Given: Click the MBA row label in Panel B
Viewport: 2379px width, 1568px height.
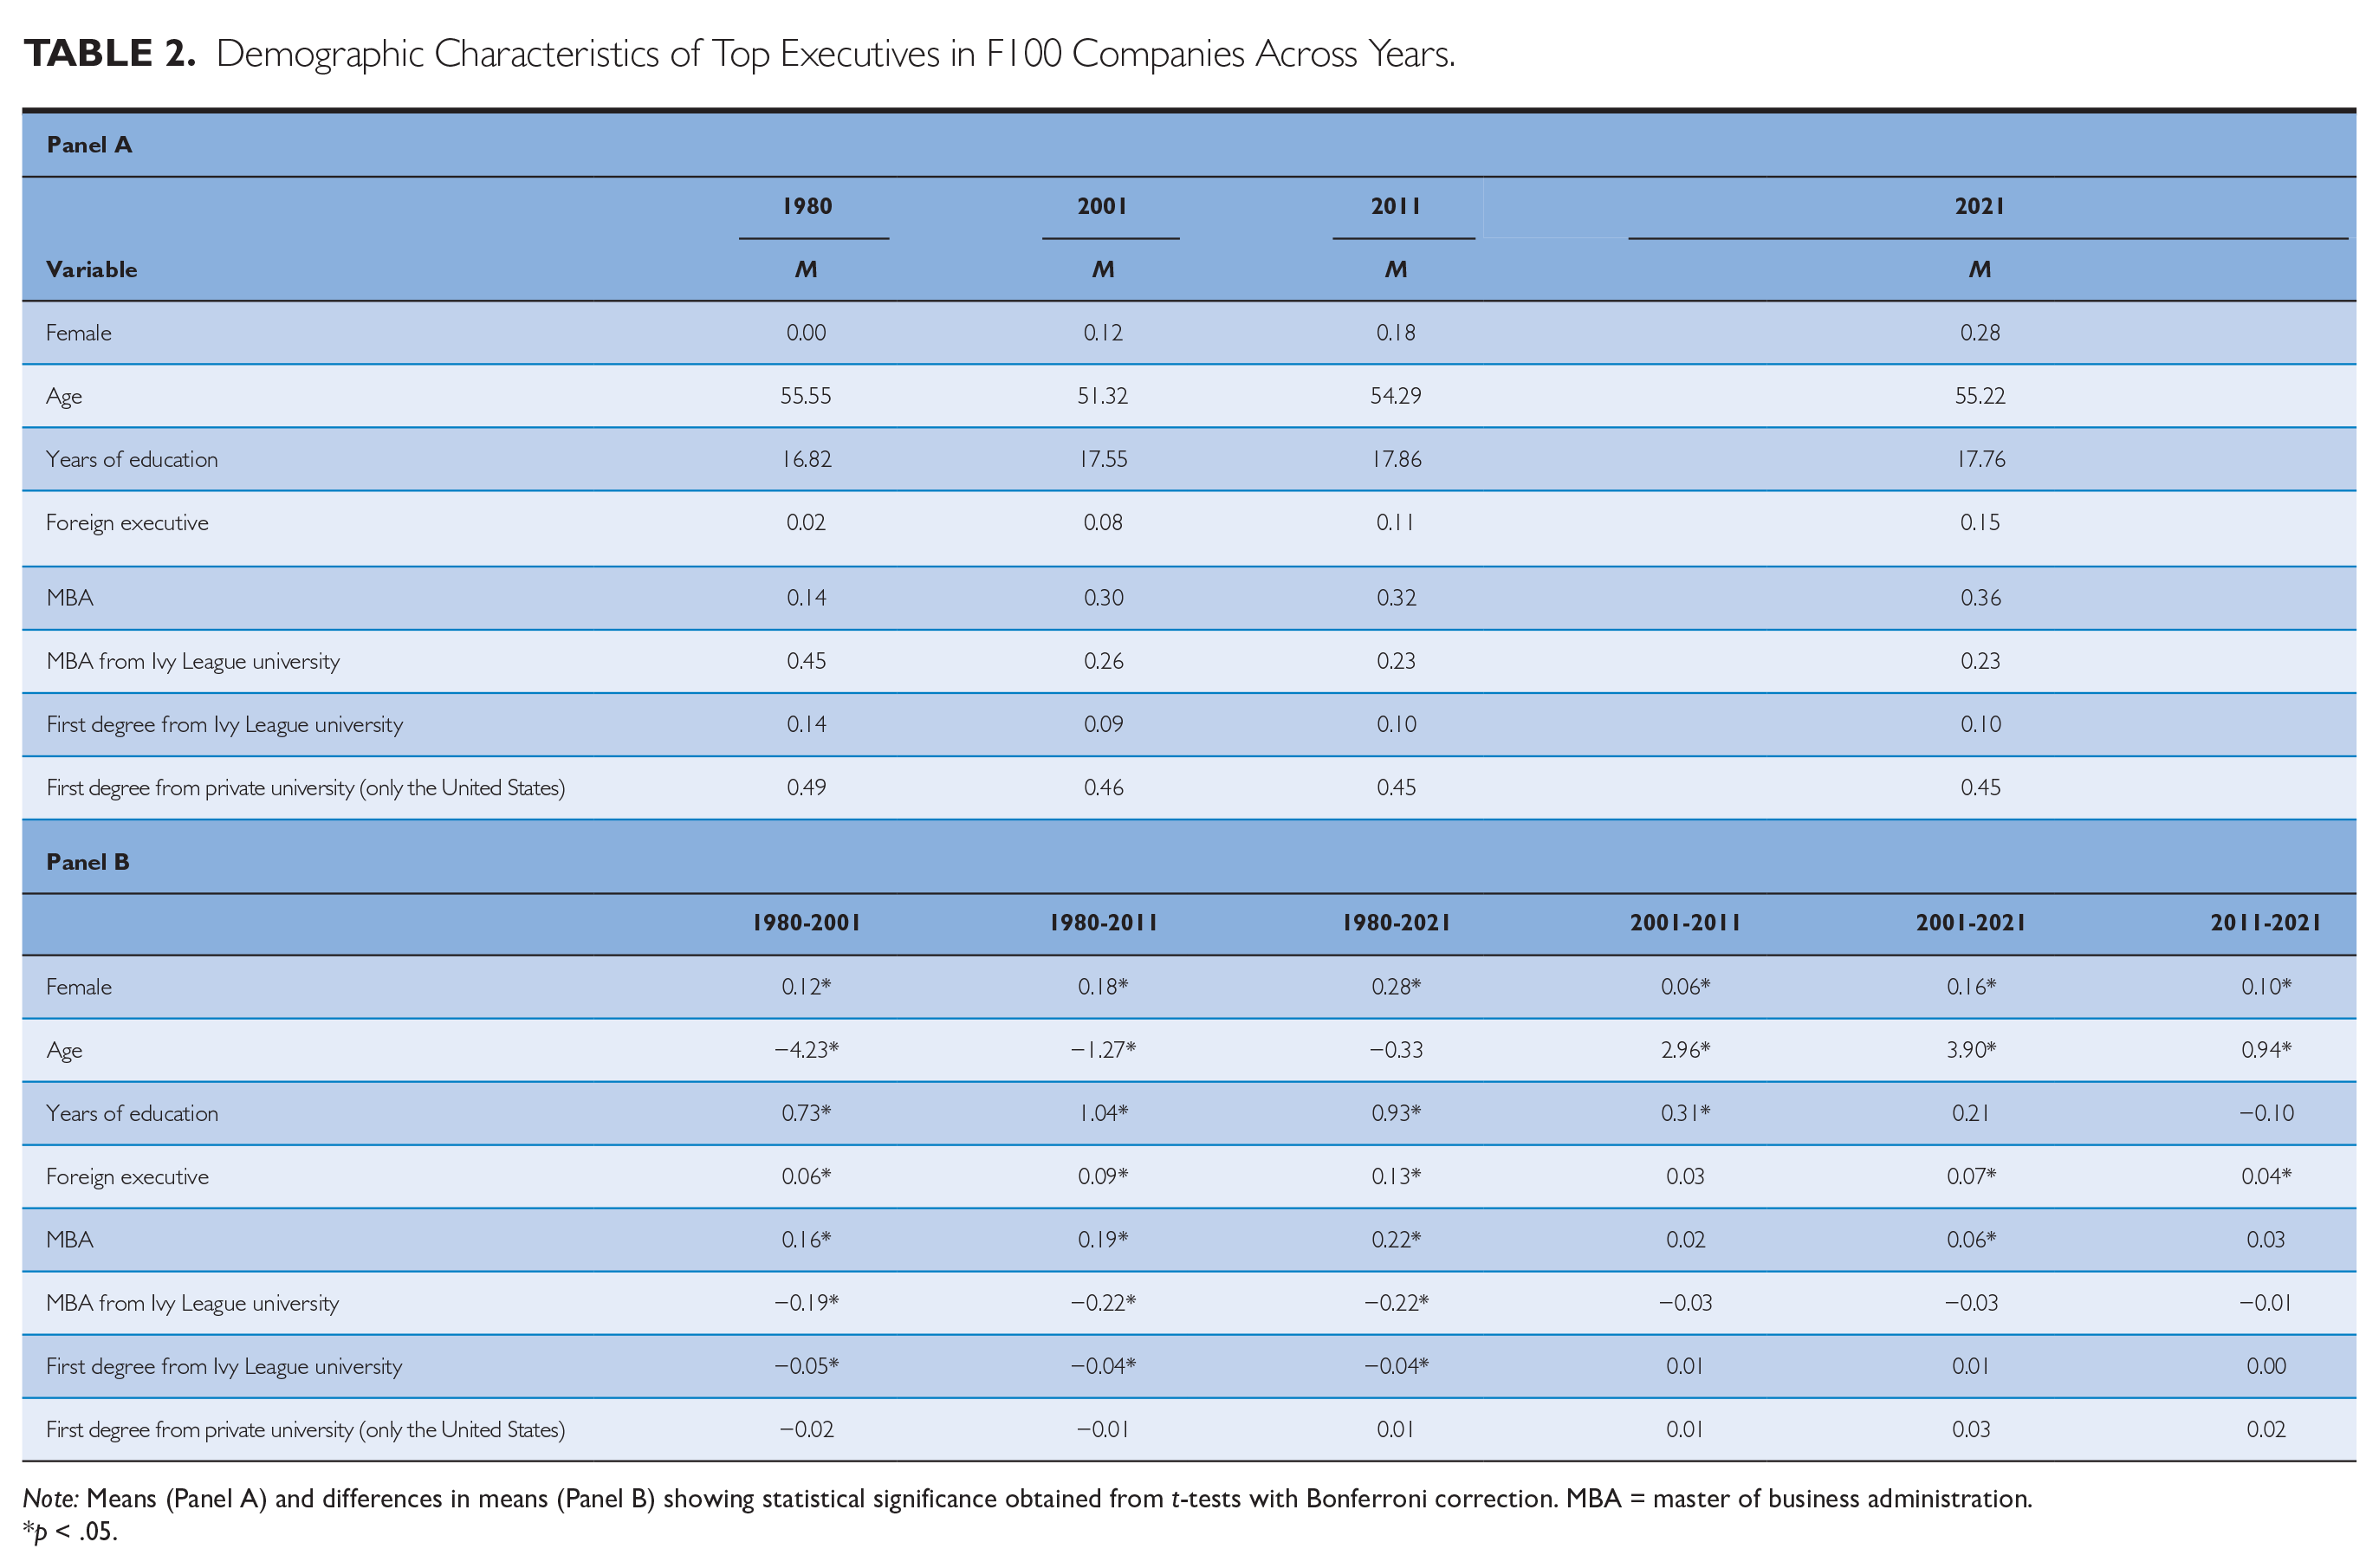Looking at the screenshot, I should 70,1240.
